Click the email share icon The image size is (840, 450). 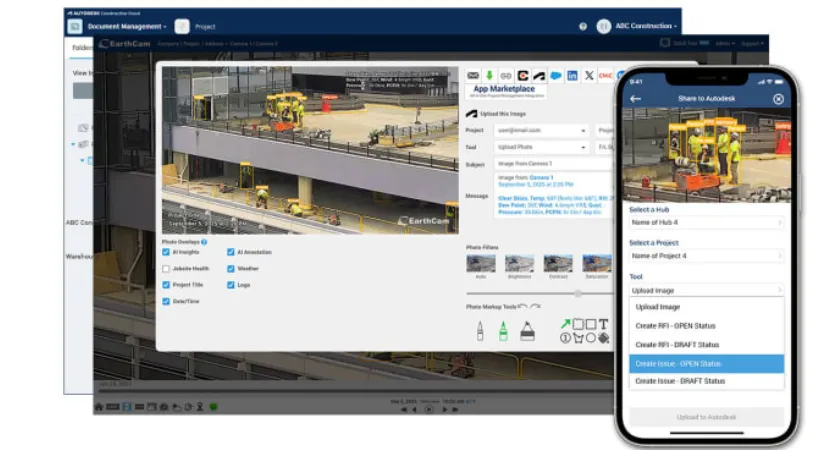pos(473,76)
